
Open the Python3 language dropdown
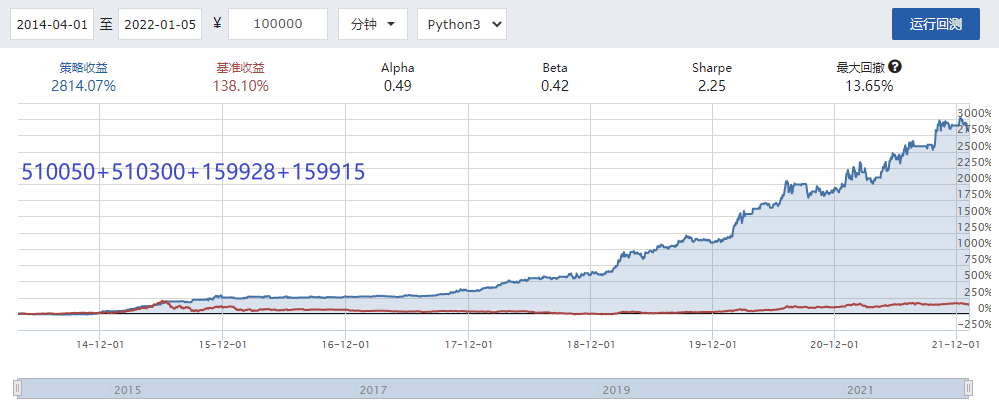coord(461,24)
